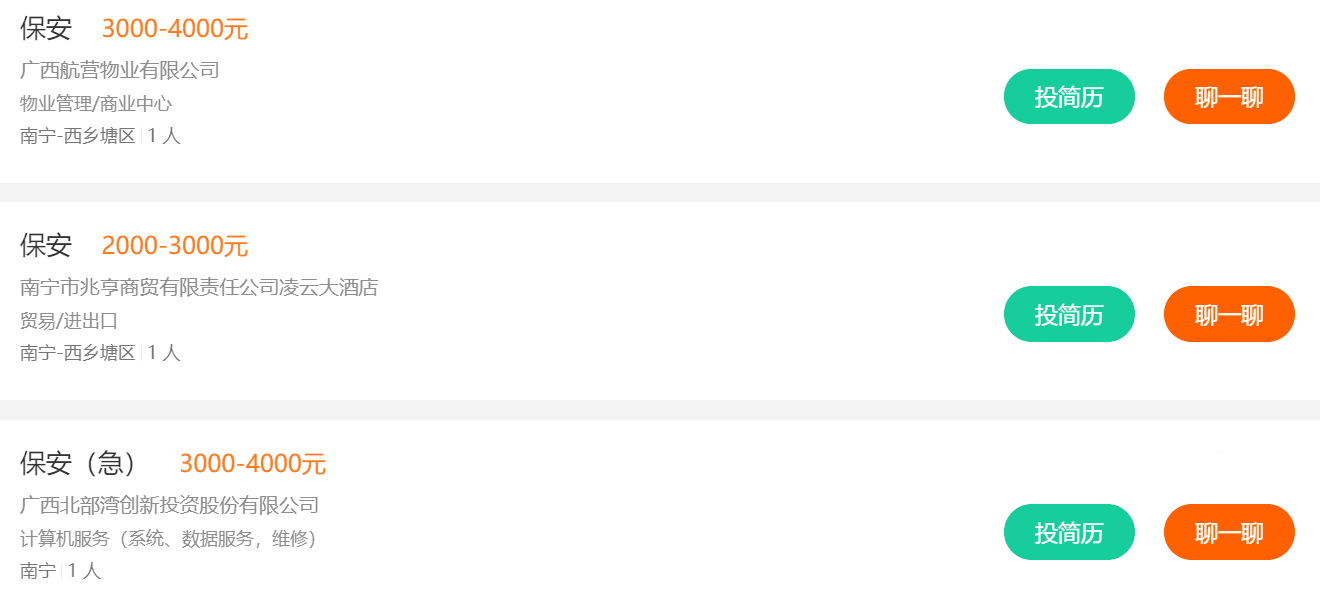Click 南宁-西乡塘区 location under 广西航营物业
This screenshot has width=1320, height=598.
[77, 136]
